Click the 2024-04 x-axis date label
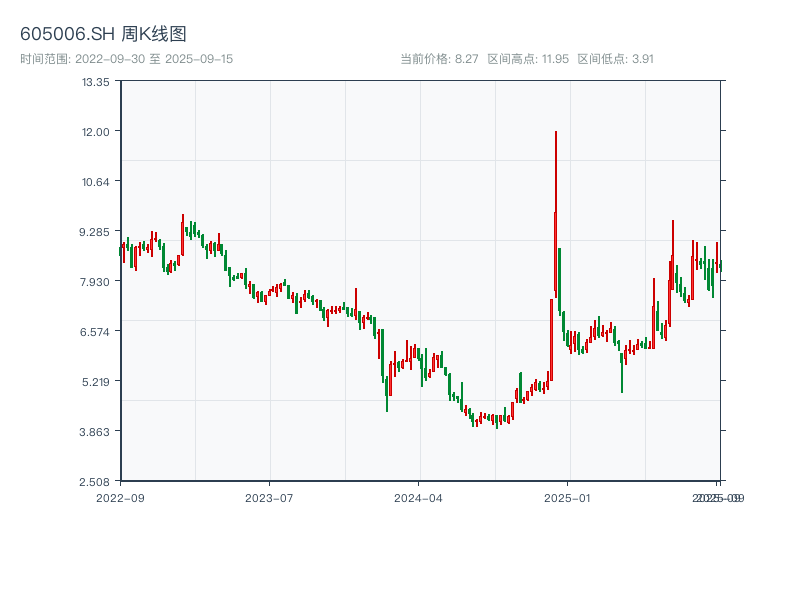The width and height of the screenshot is (800, 600). [x=419, y=497]
